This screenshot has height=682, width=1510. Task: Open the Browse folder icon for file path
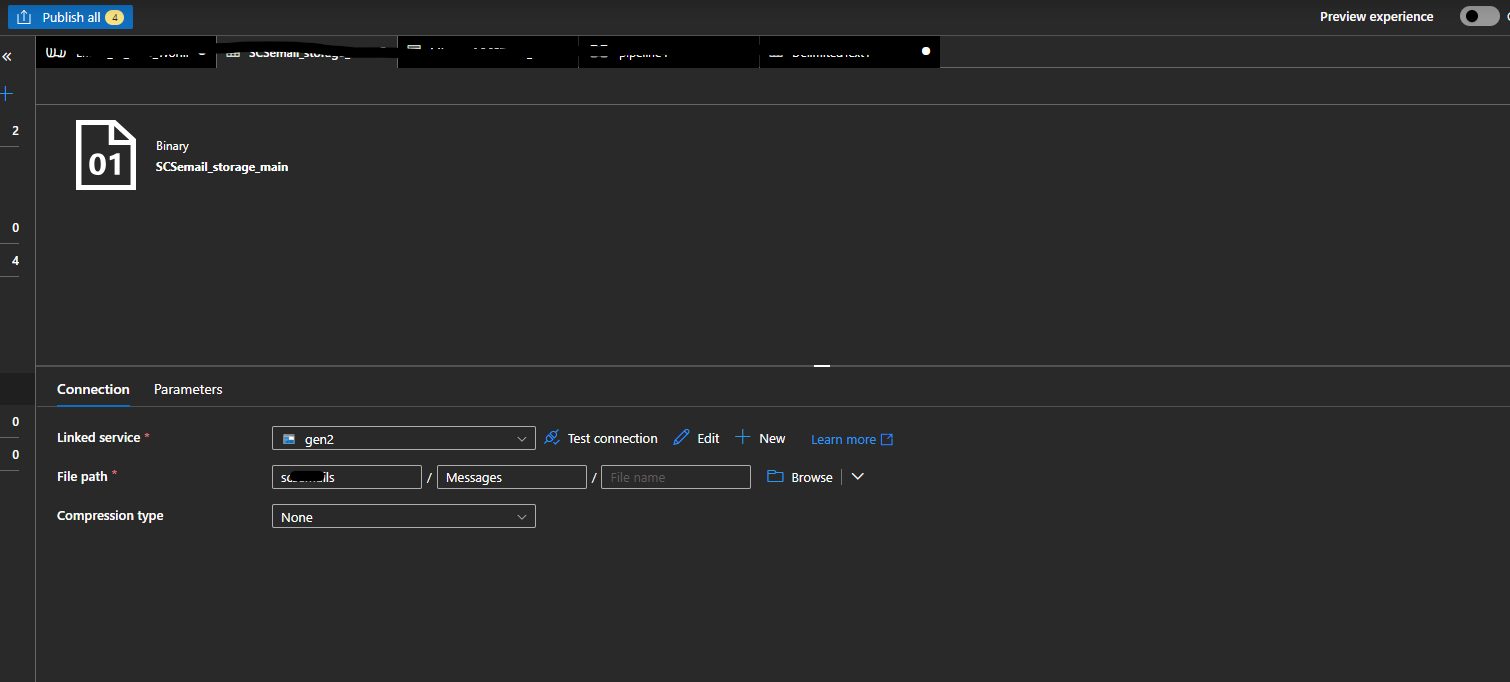775,477
